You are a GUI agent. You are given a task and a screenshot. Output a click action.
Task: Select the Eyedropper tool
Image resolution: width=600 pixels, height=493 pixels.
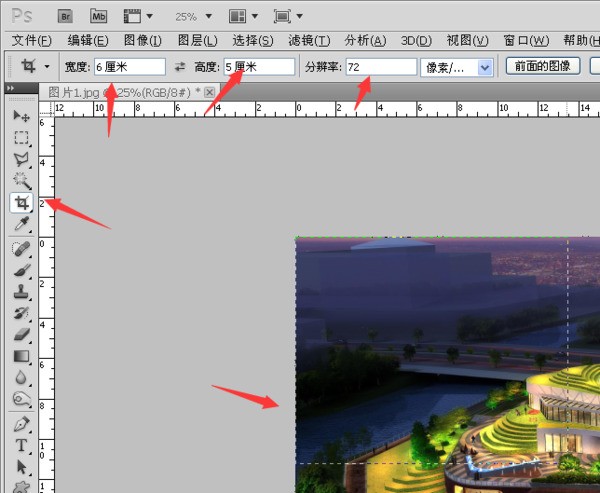pos(21,225)
